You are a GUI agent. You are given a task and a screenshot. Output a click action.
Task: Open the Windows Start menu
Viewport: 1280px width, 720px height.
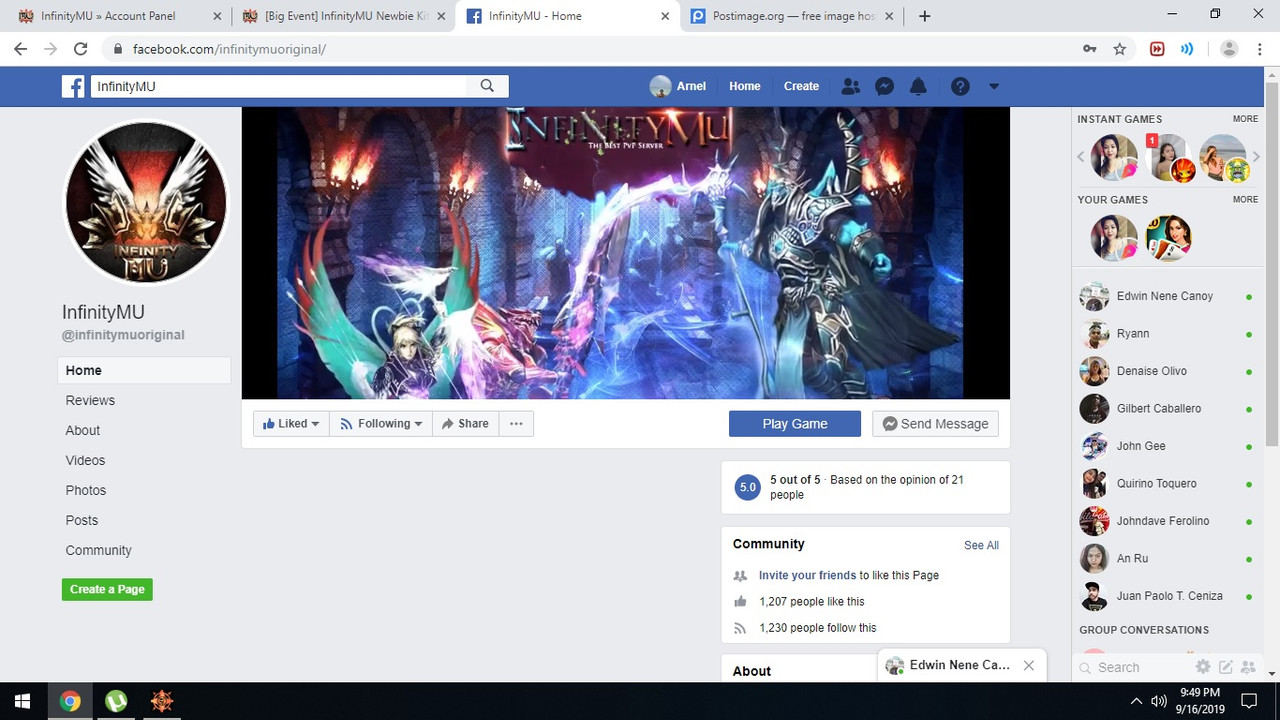(22, 701)
